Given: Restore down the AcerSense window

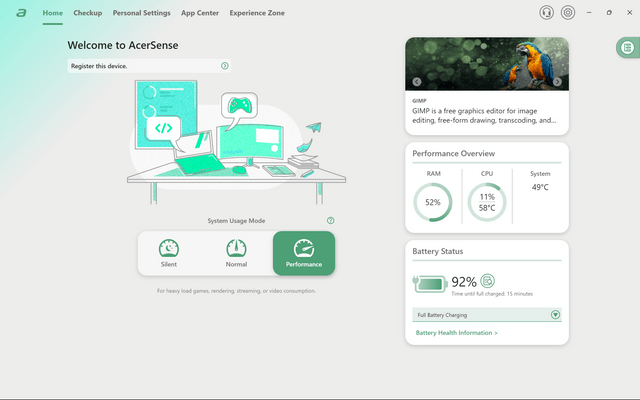Looking at the screenshot, I should pyautogui.click(x=609, y=13).
